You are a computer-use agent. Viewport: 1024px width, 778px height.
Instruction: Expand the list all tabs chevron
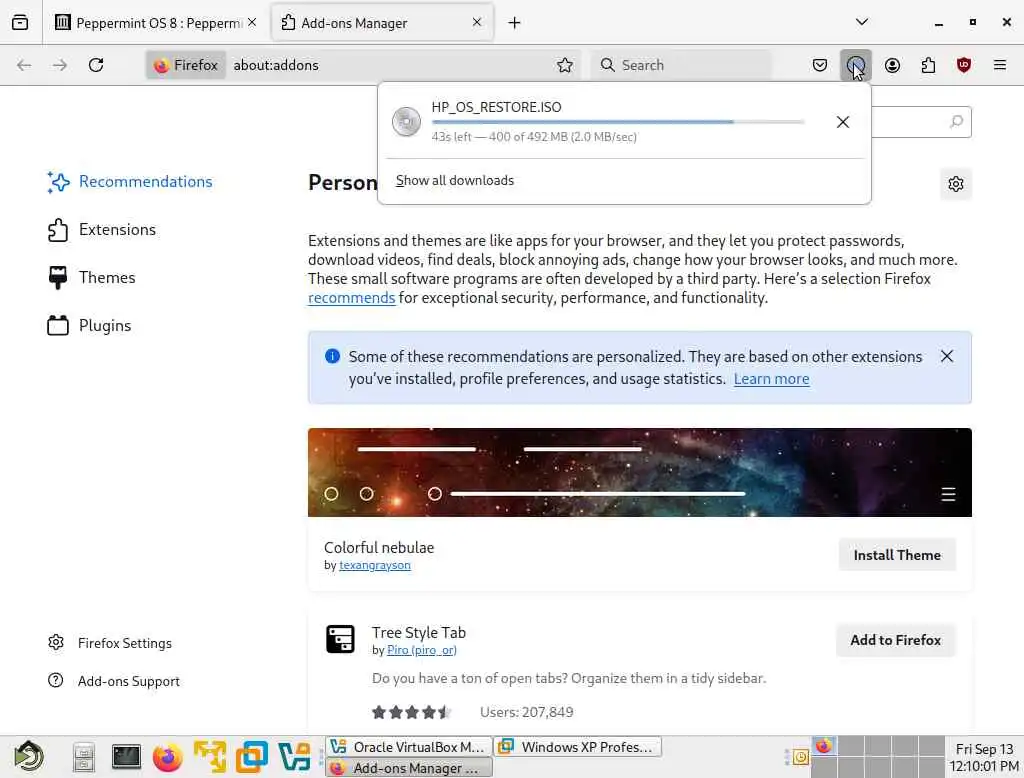pos(861,22)
